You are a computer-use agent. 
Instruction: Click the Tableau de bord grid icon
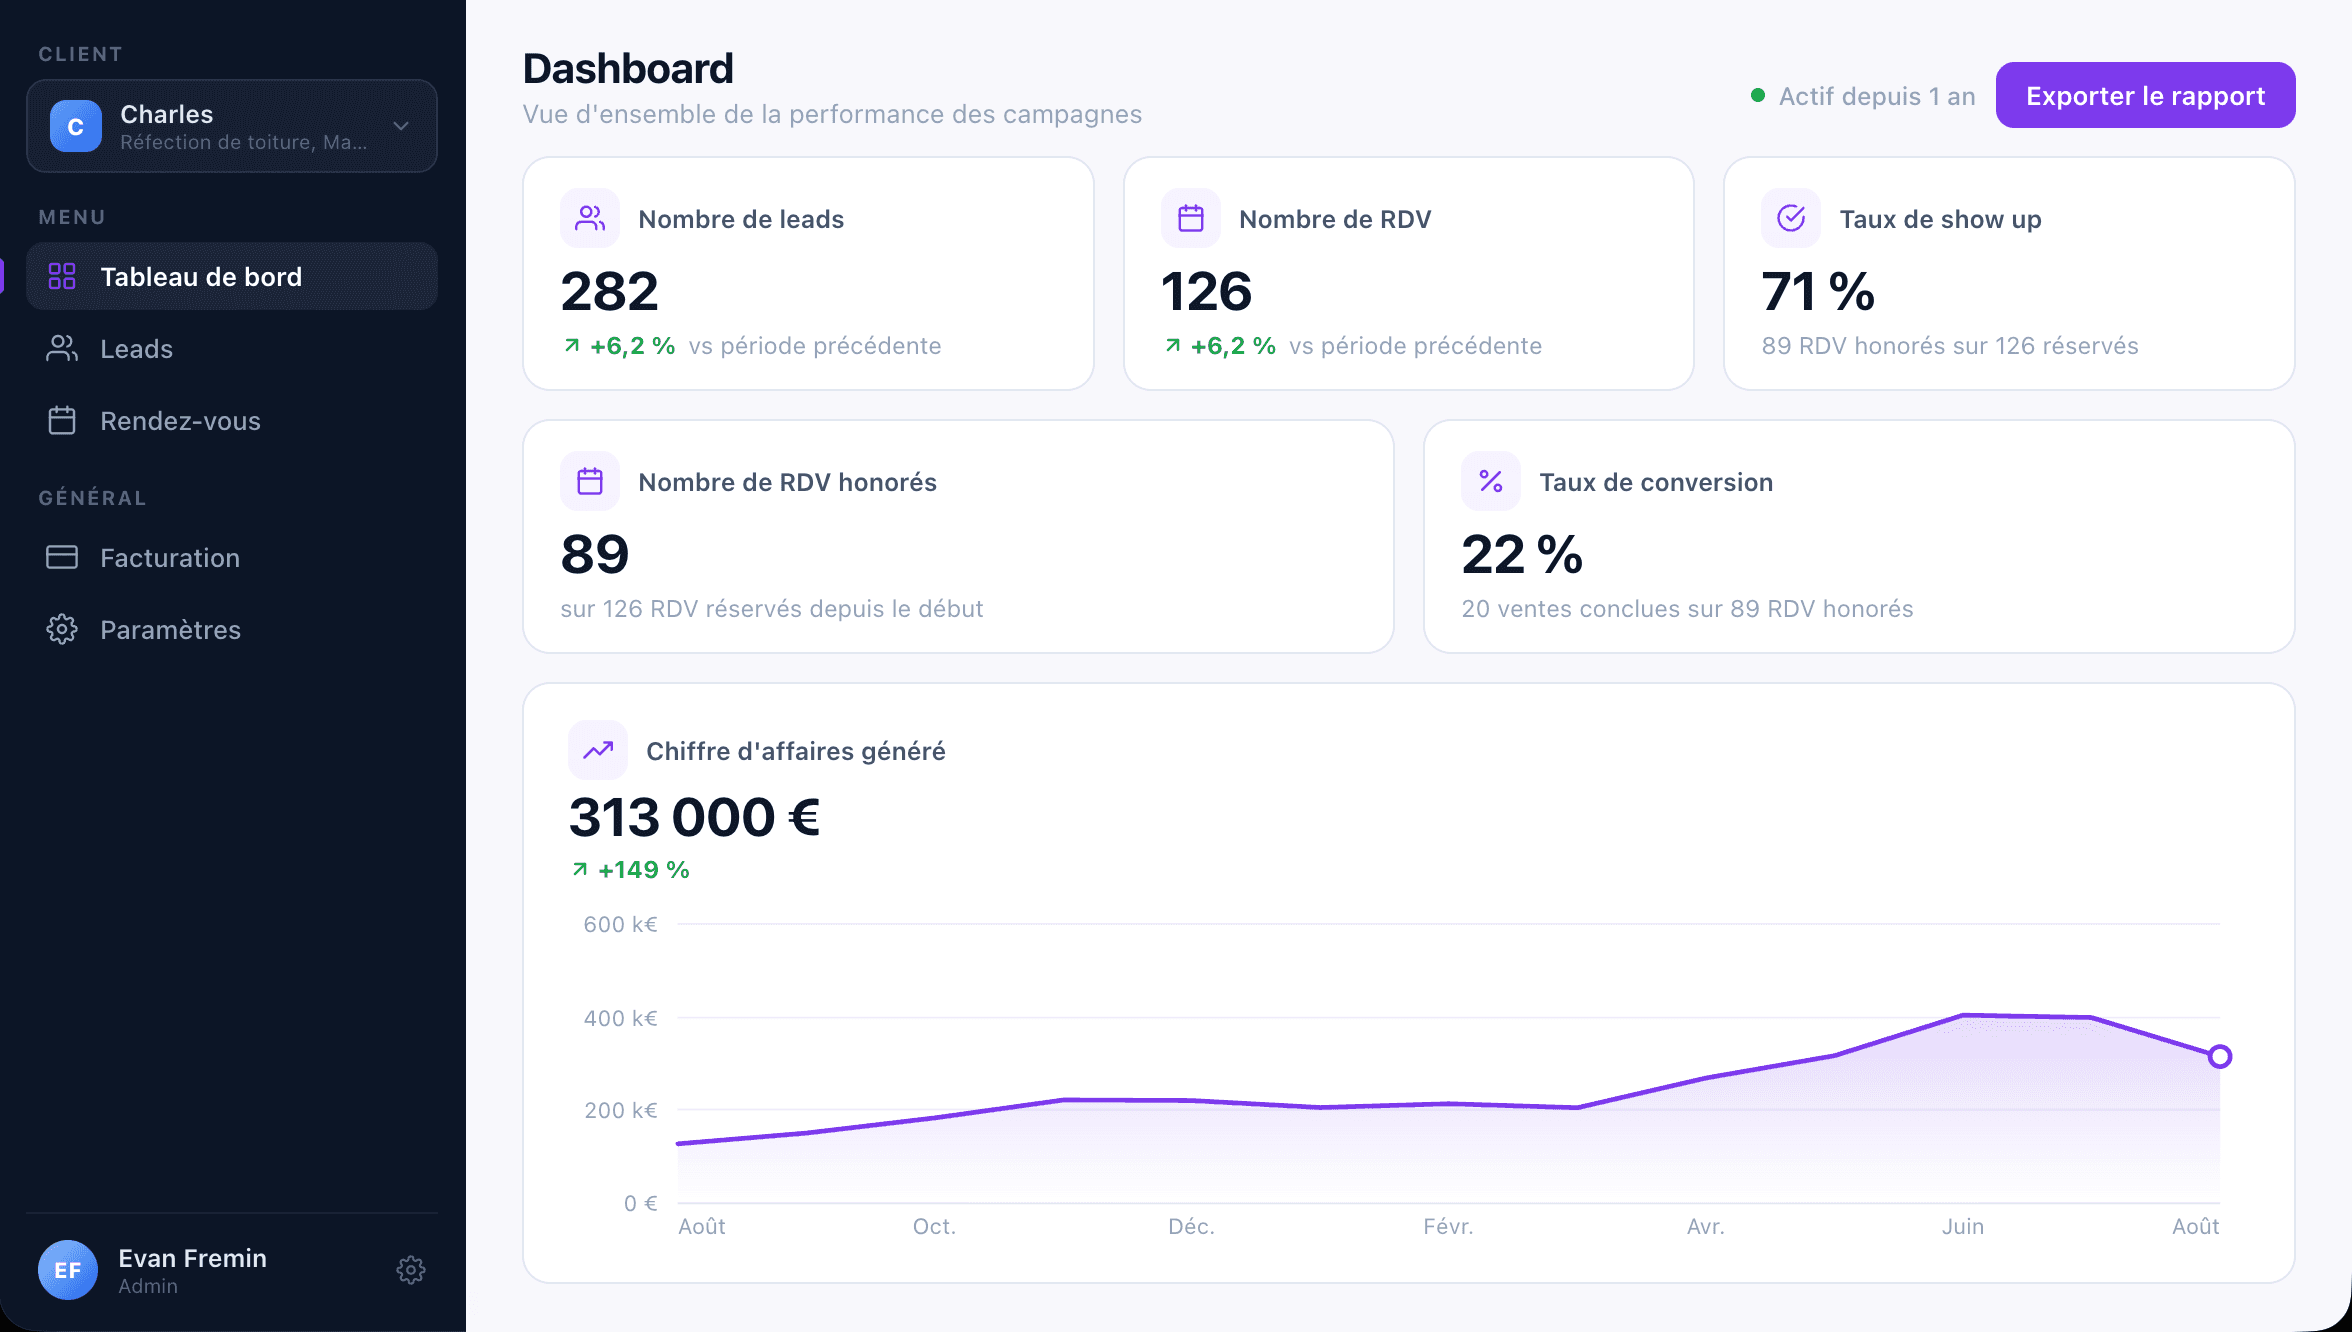[x=62, y=276]
